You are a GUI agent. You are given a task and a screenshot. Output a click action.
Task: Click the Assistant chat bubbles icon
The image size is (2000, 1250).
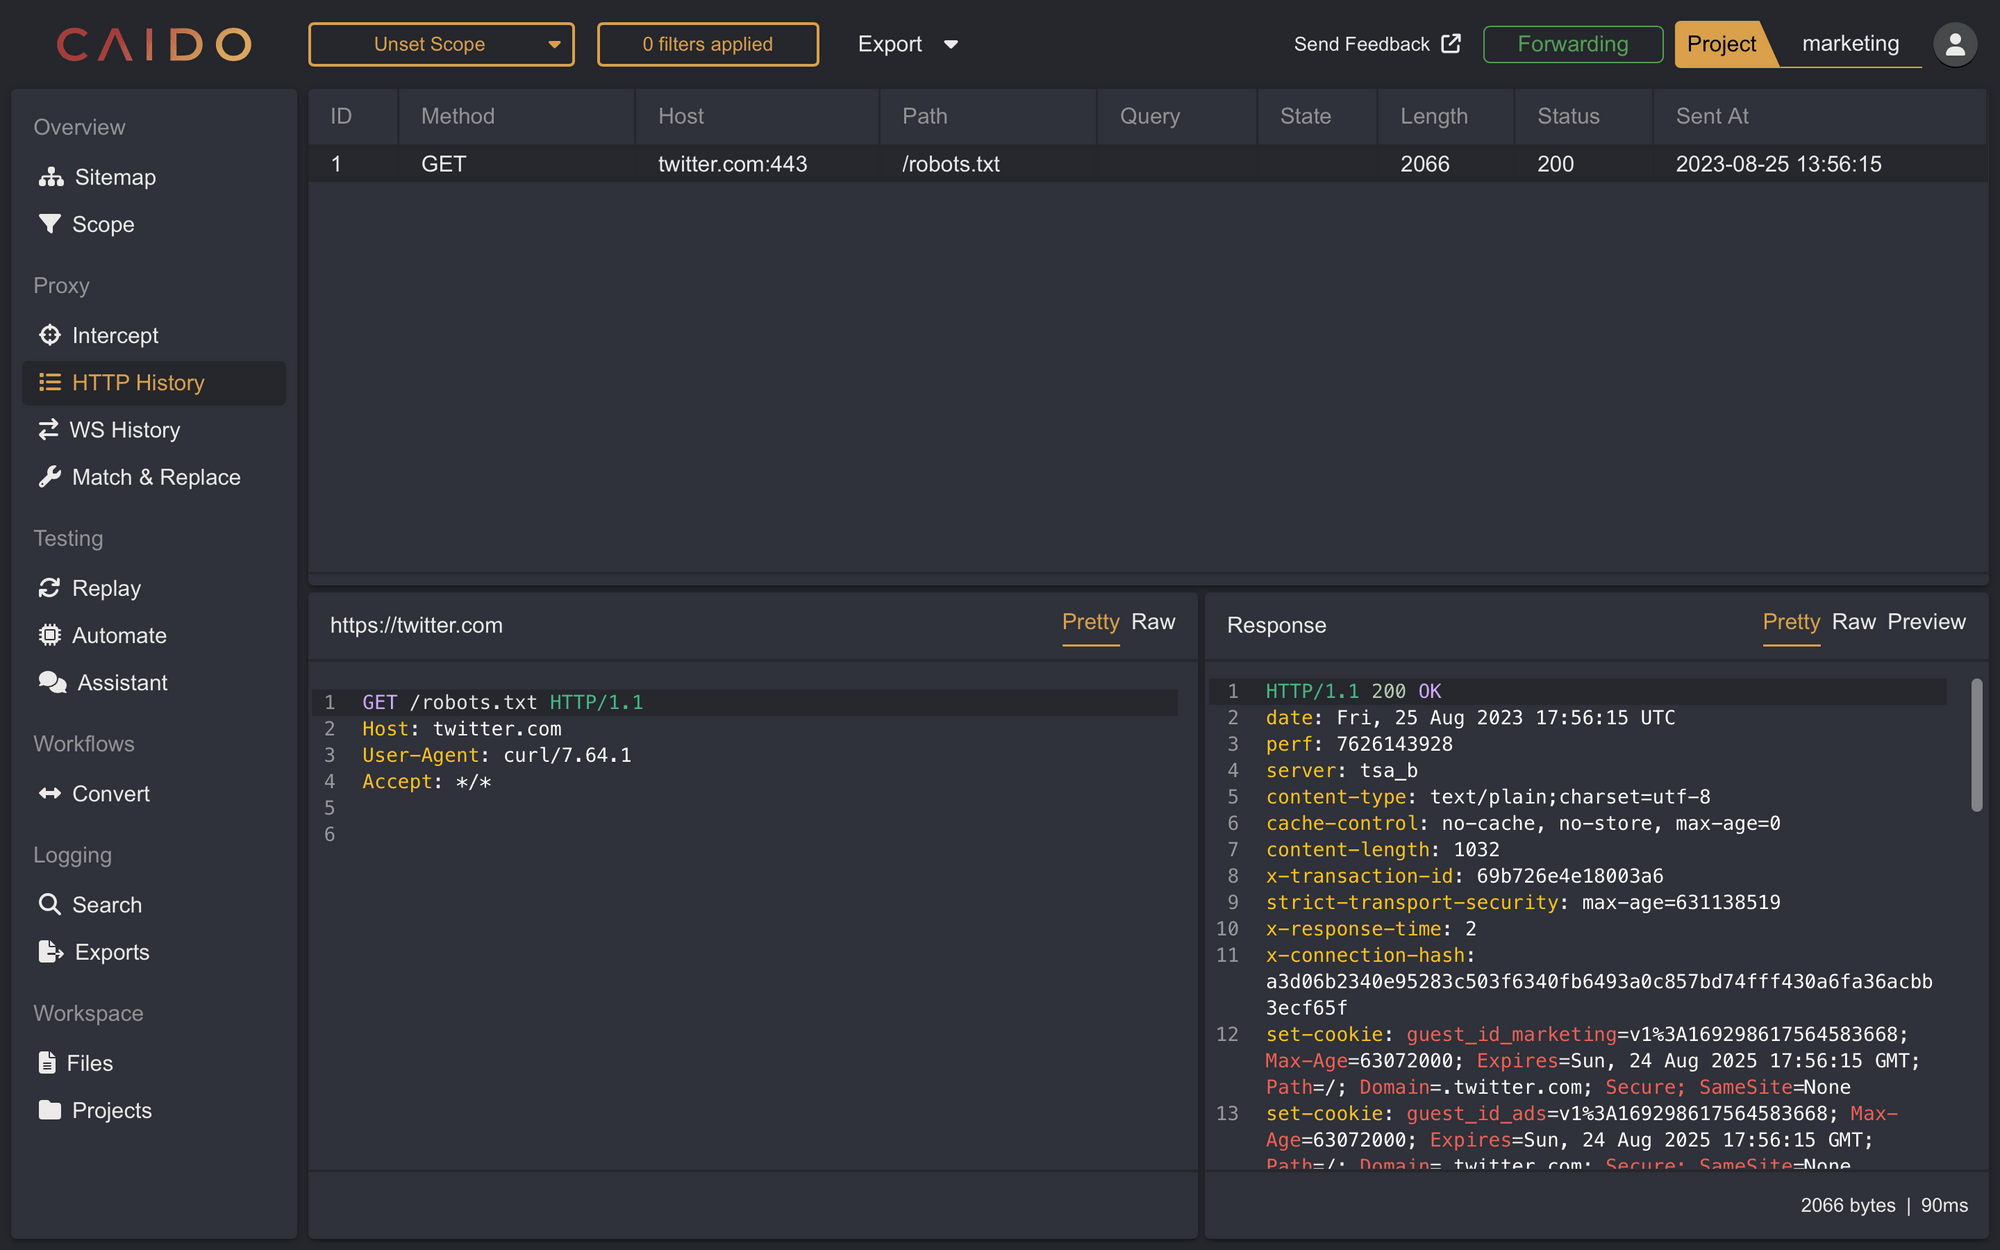click(52, 682)
